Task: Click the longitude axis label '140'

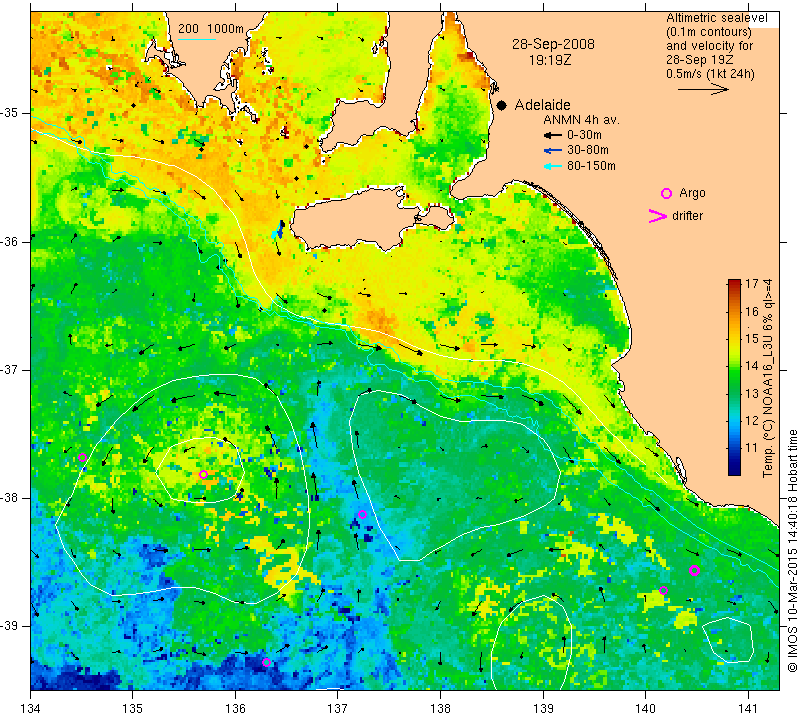Action: coord(645,709)
